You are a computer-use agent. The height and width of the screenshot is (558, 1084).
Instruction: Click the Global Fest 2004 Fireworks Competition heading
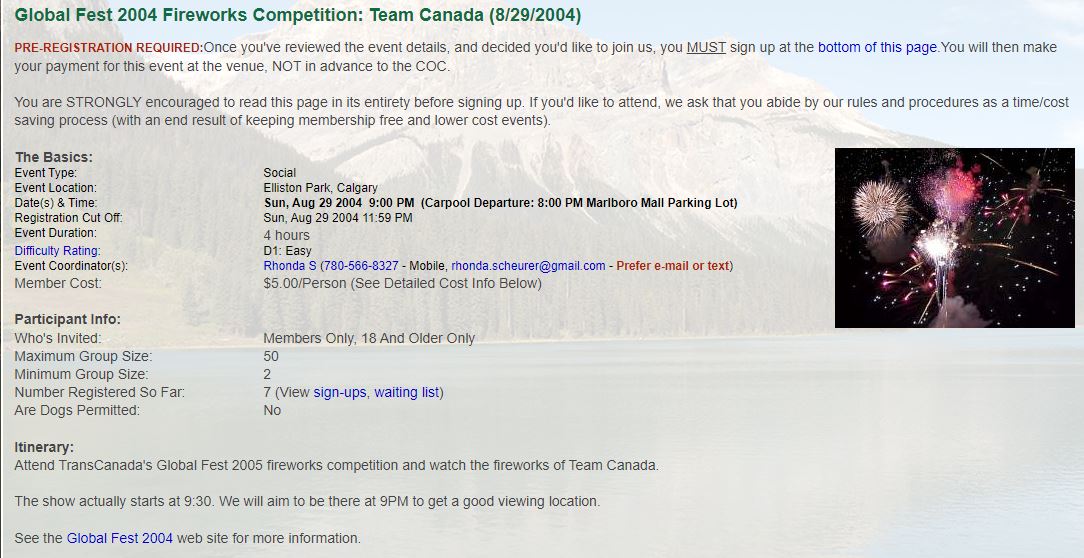click(297, 16)
